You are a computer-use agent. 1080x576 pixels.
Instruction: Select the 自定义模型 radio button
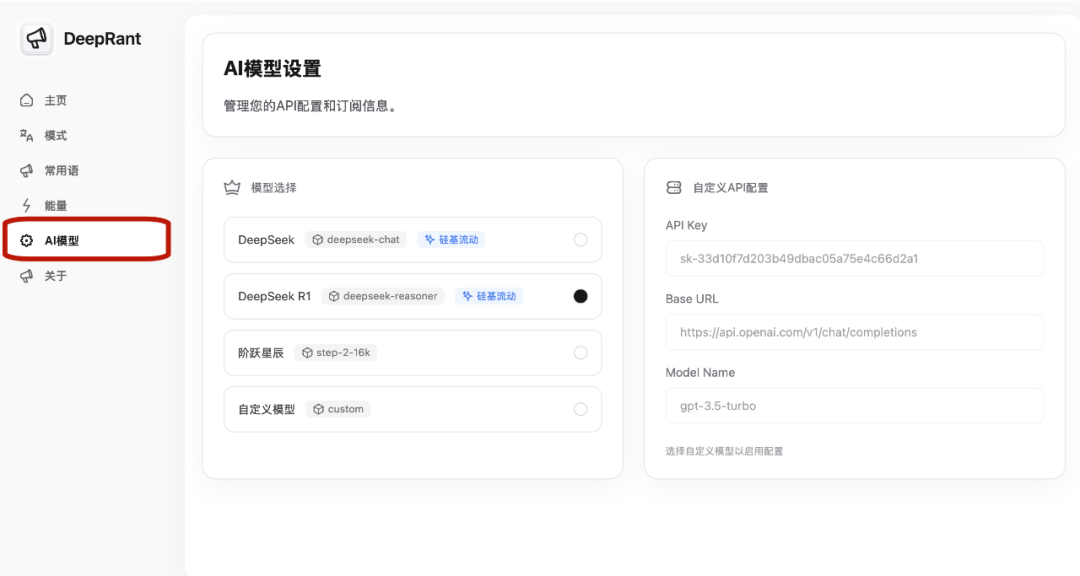point(581,409)
